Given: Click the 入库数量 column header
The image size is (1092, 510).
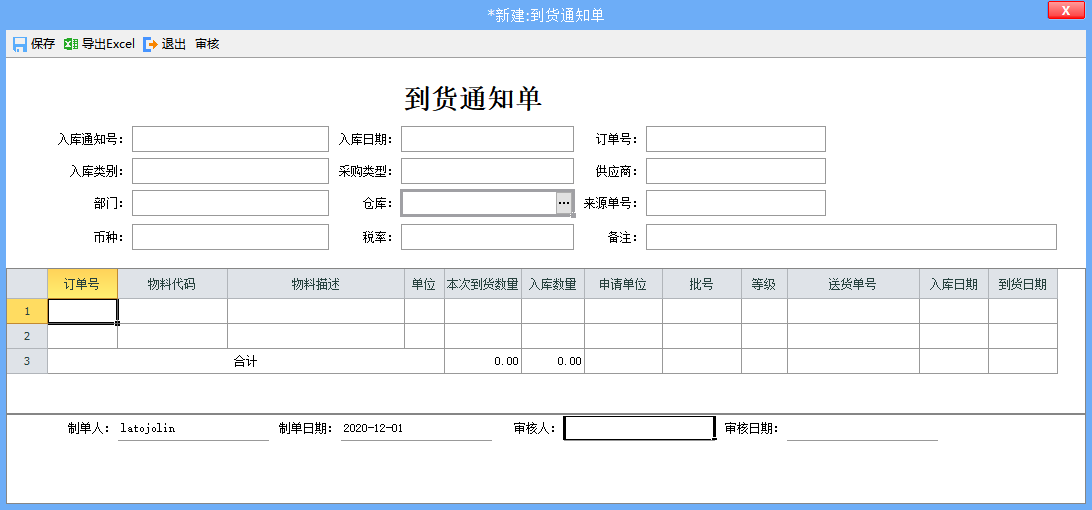Looking at the screenshot, I should (552, 284).
